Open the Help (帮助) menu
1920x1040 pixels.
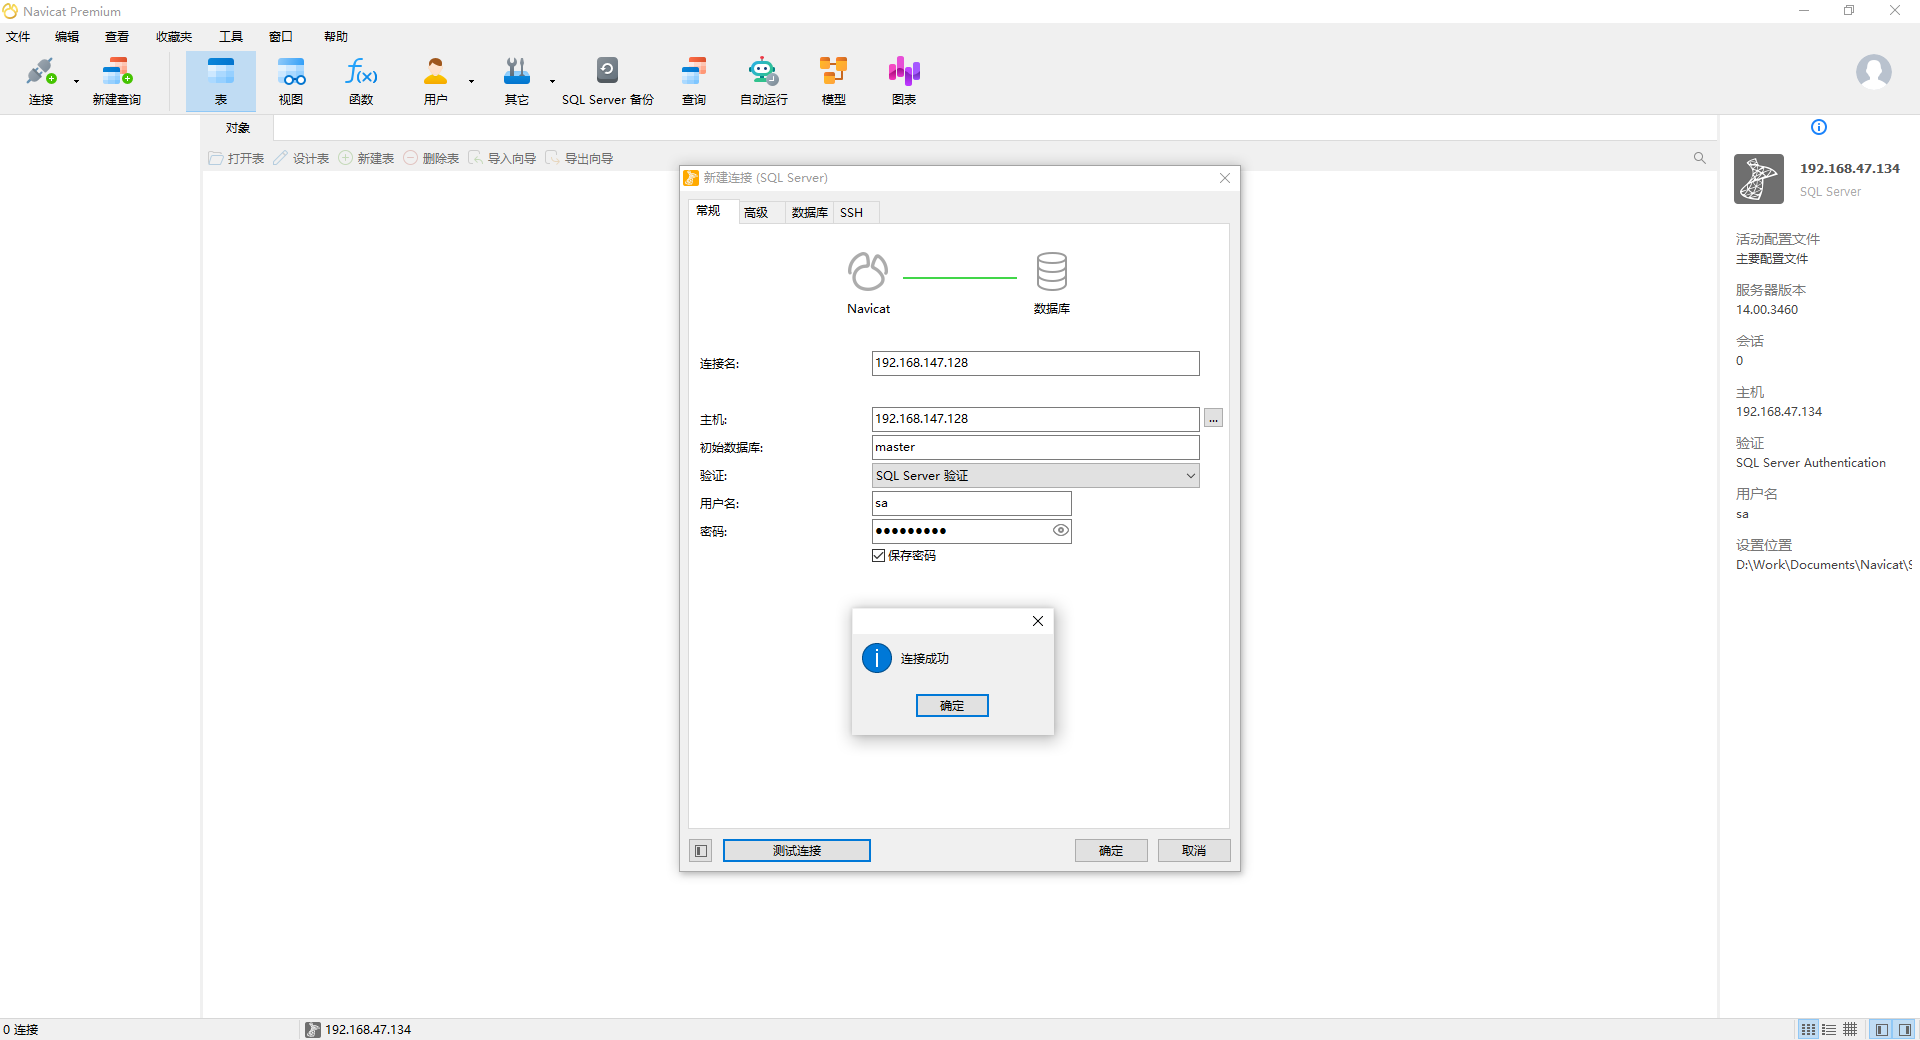pos(336,37)
